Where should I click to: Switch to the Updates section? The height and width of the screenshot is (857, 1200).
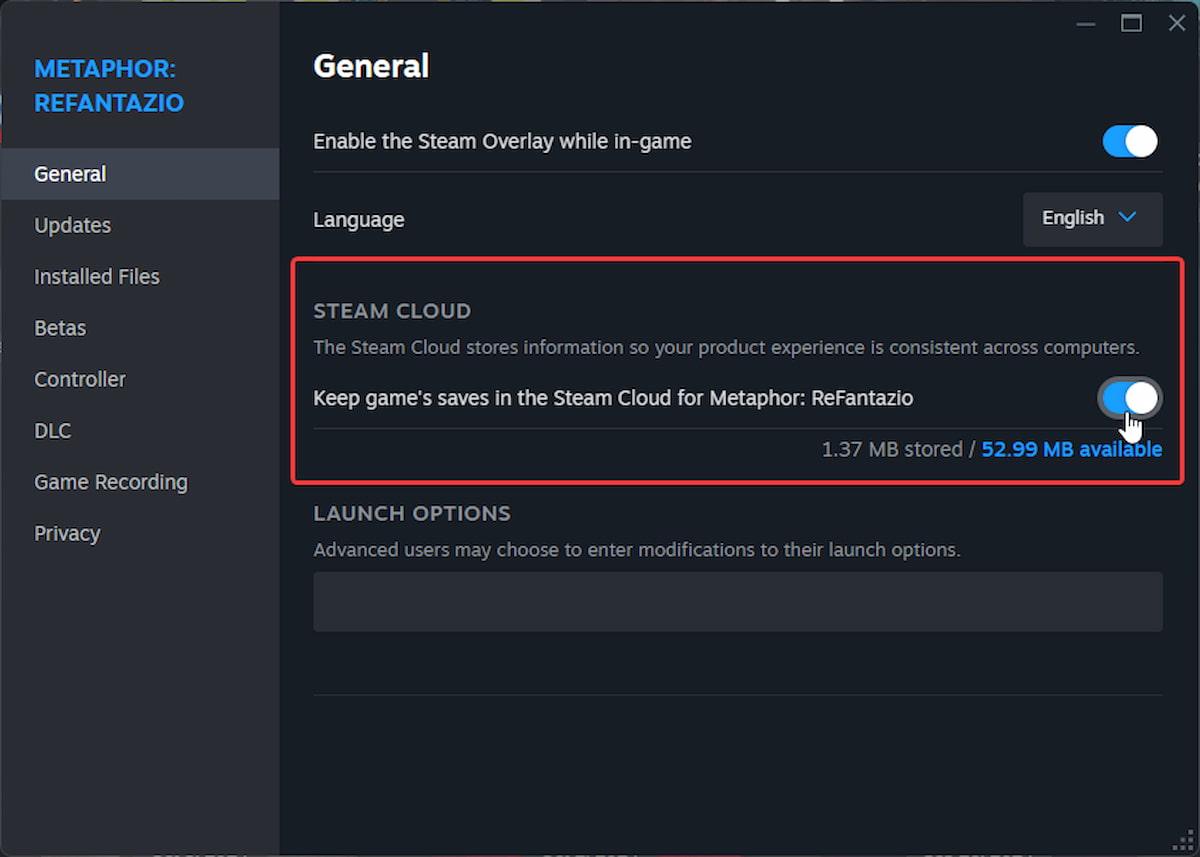[x=72, y=225]
